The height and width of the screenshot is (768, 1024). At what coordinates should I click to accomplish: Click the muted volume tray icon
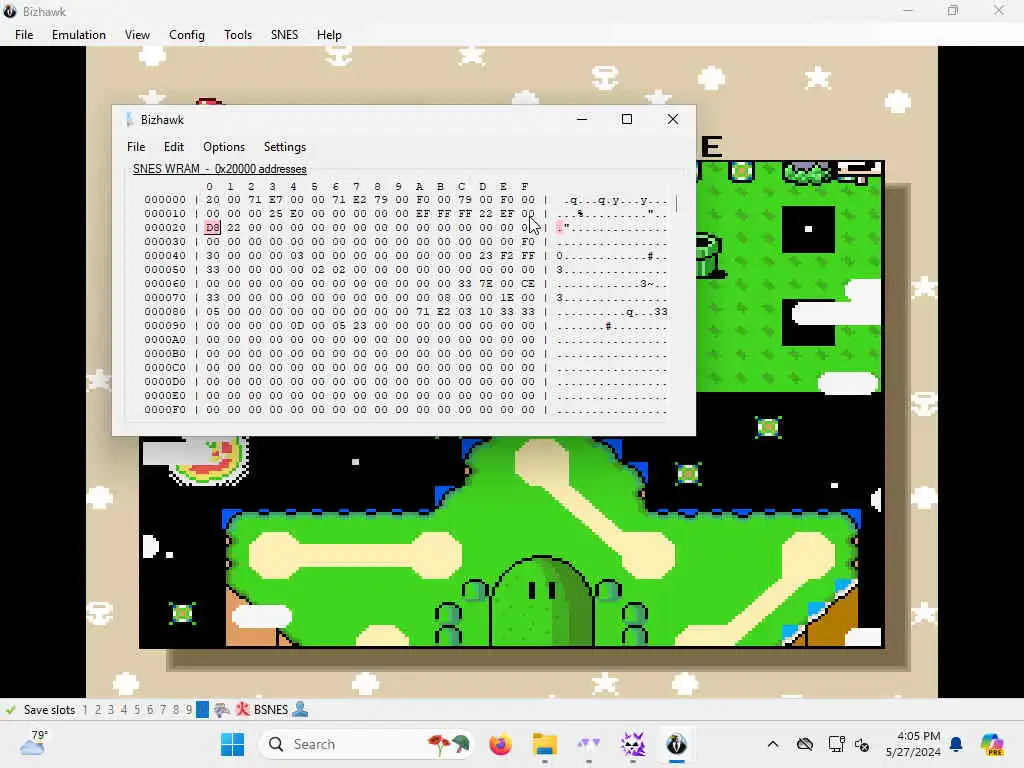[x=862, y=744]
